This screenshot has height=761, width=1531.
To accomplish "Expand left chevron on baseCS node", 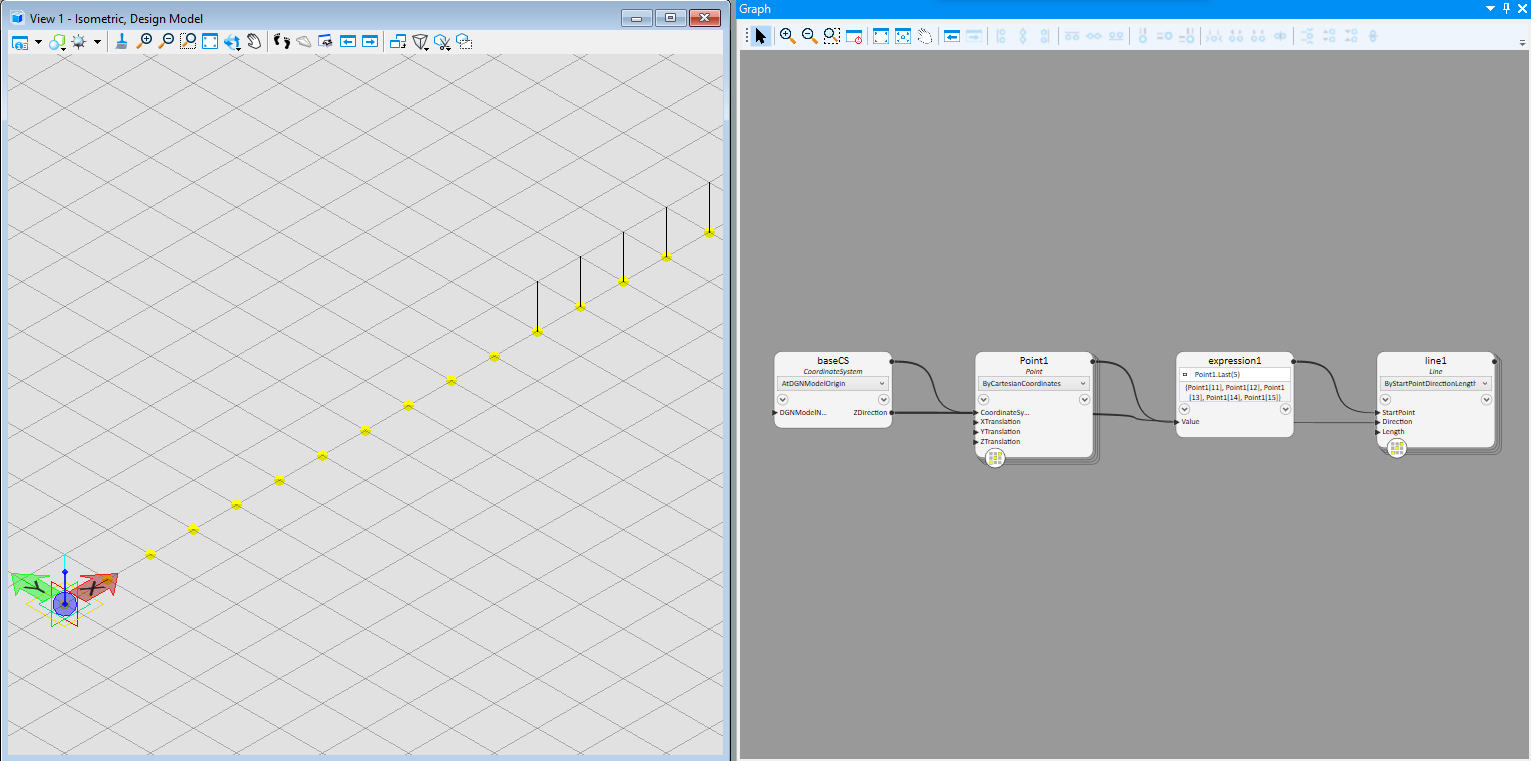I will (783, 400).
